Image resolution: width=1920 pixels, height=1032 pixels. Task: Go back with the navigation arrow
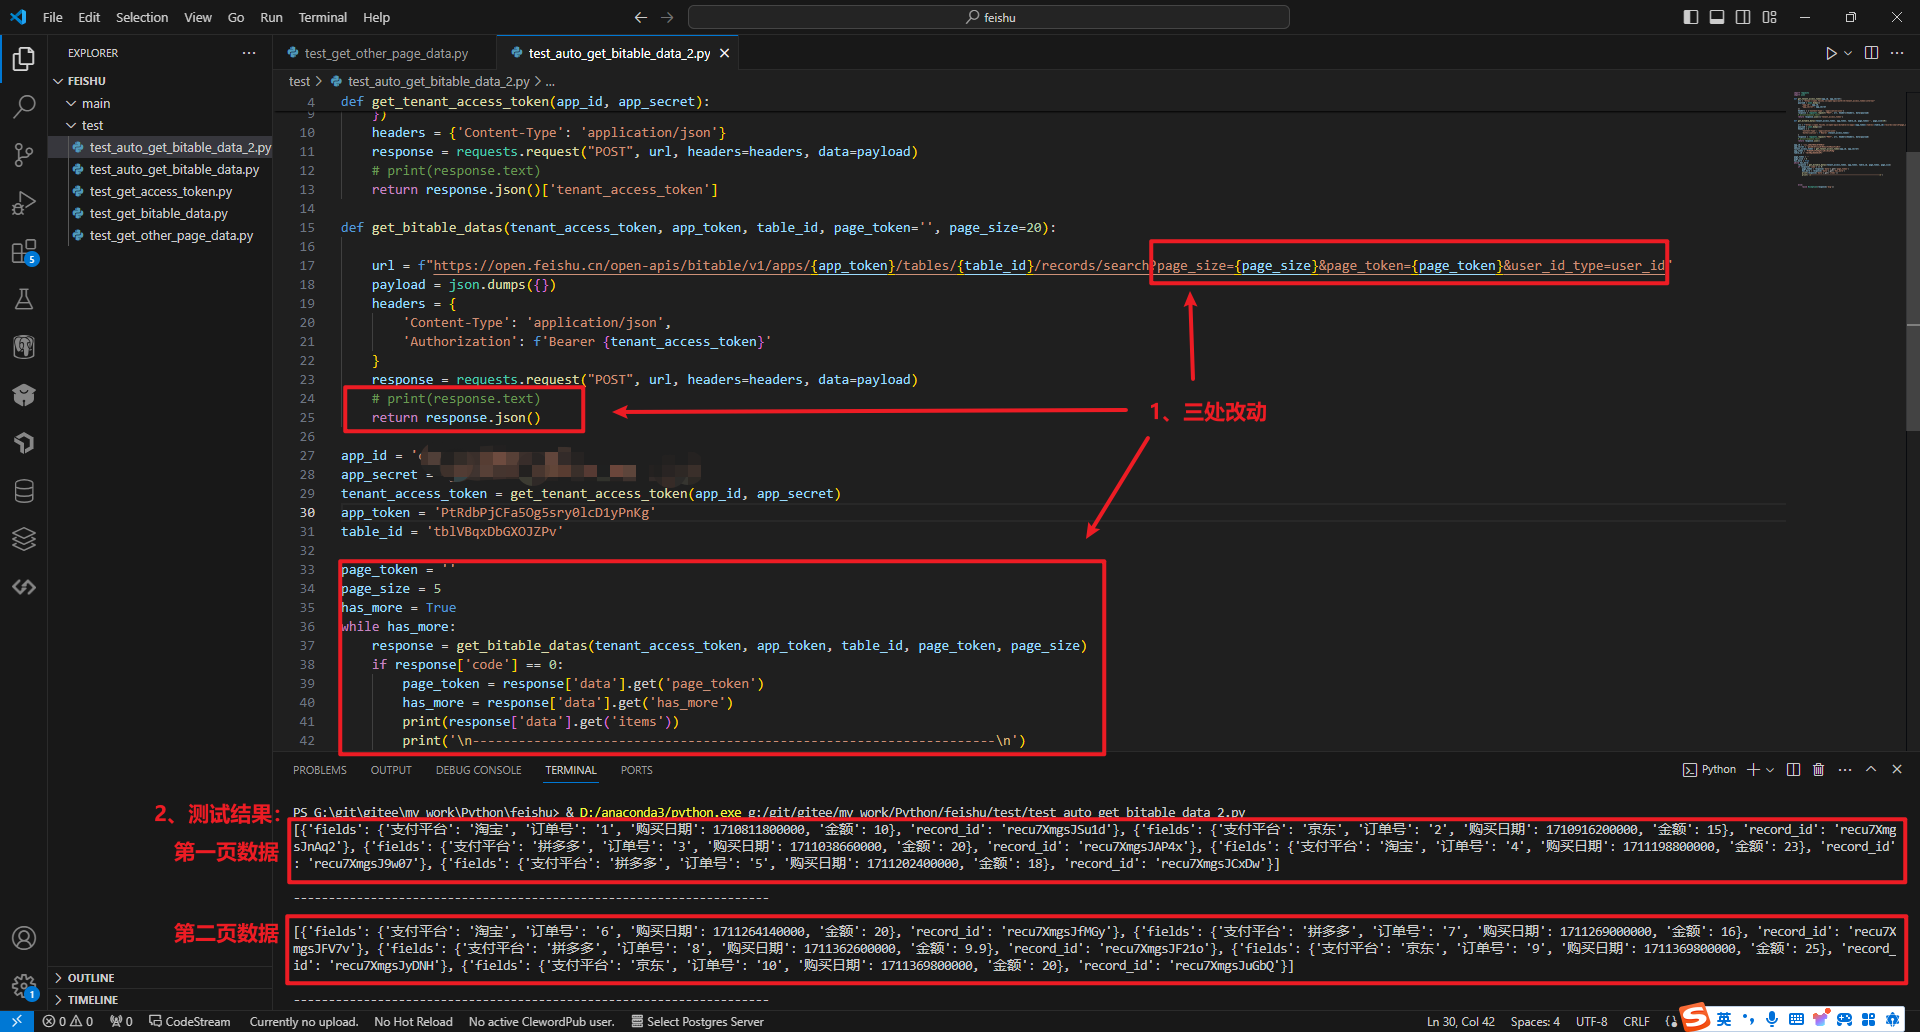coord(641,17)
